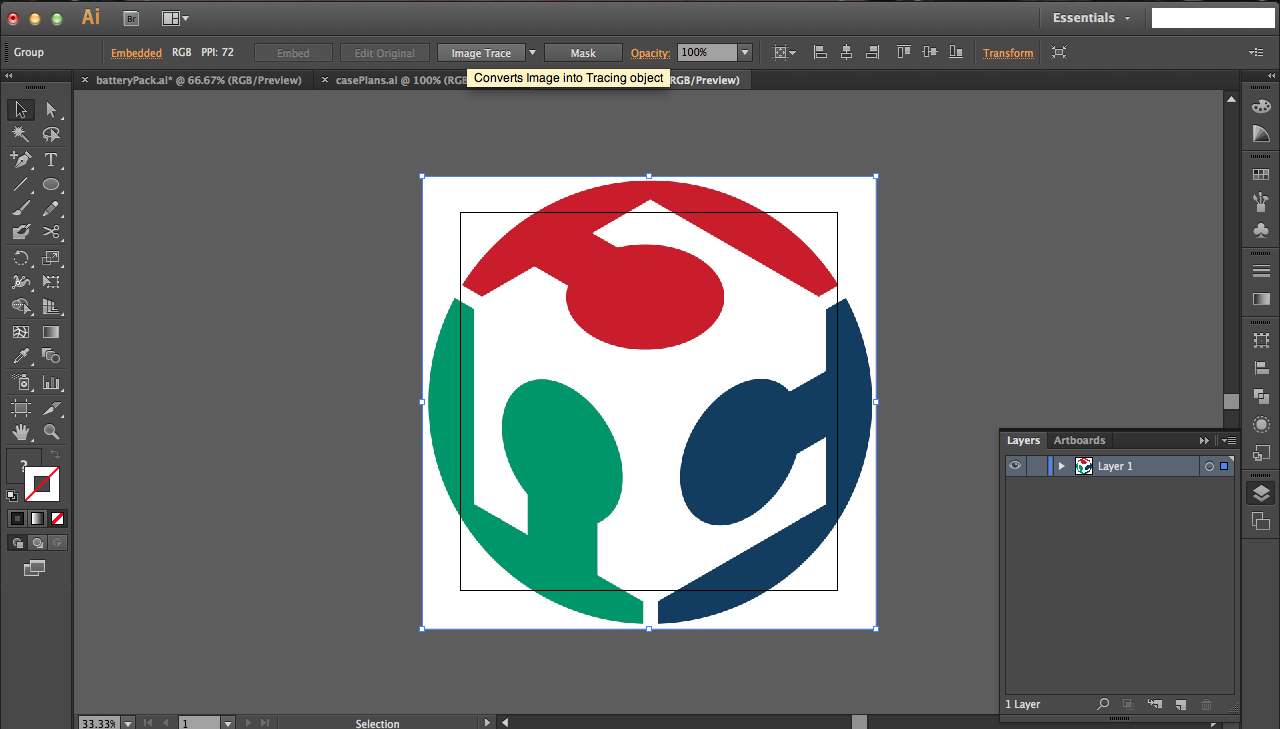Click the Image Trace button
Image resolution: width=1280 pixels, height=729 pixels.
tap(481, 53)
